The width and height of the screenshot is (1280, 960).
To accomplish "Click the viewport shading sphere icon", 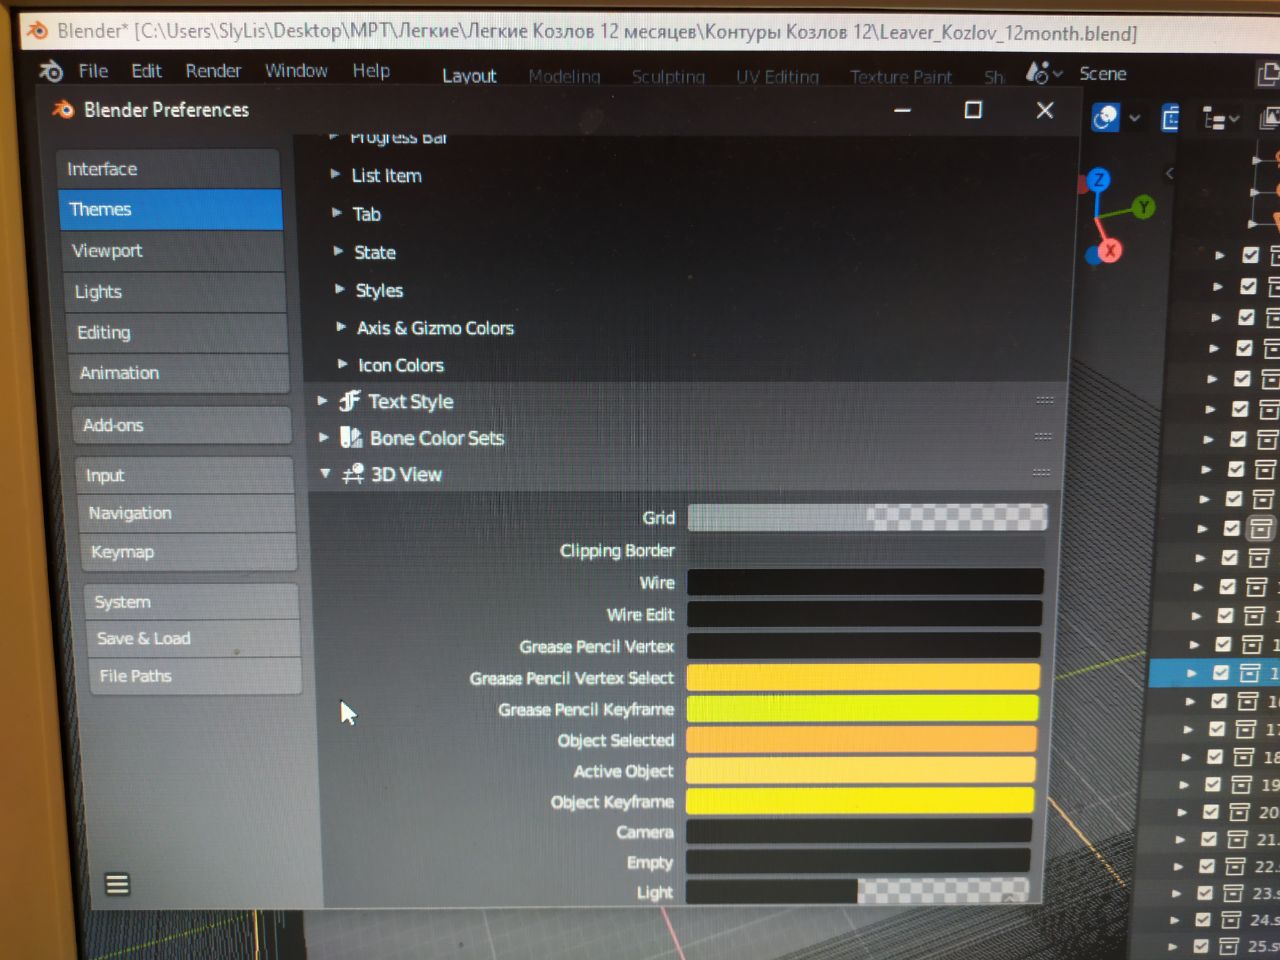I will (x=1106, y=118).
